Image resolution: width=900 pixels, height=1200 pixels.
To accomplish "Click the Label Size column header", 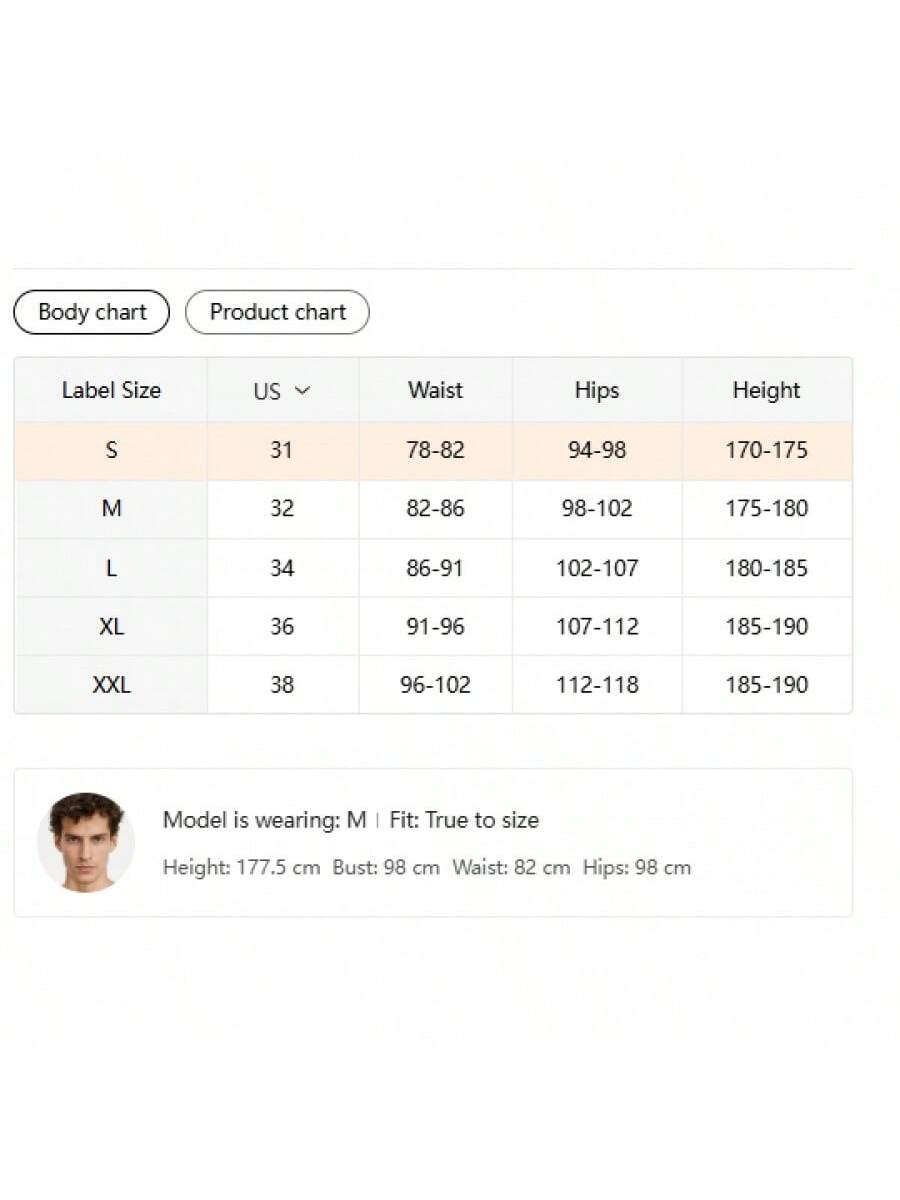I will (111, 390).
